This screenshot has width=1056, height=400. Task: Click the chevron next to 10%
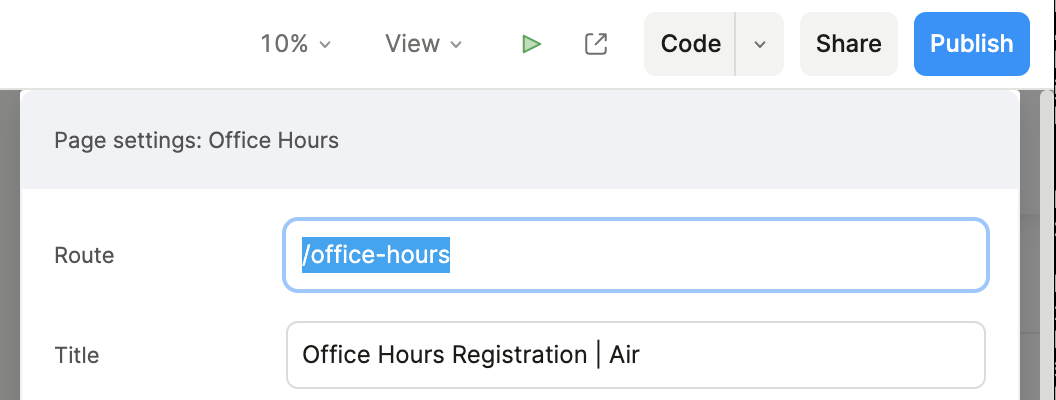325,45
